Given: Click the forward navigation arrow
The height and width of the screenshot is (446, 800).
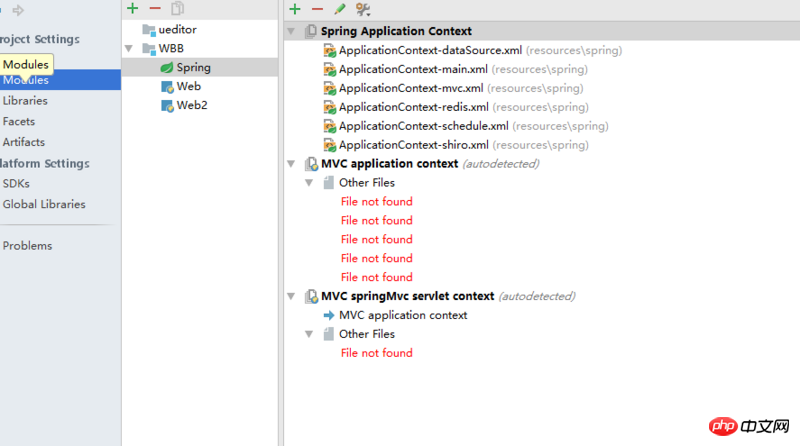Looking at the screenshot, I should [x=18, y=10].
